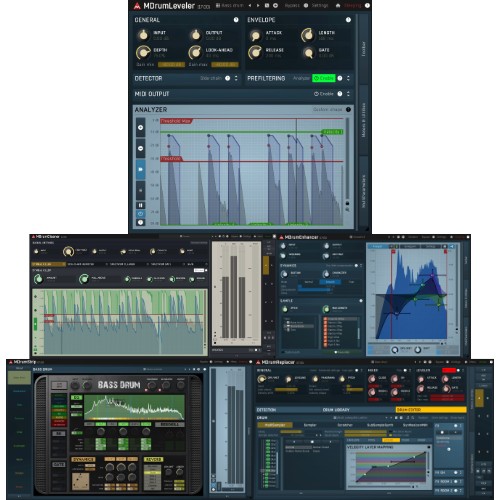Open Meters & Utilities side panel

pos(364,120)
